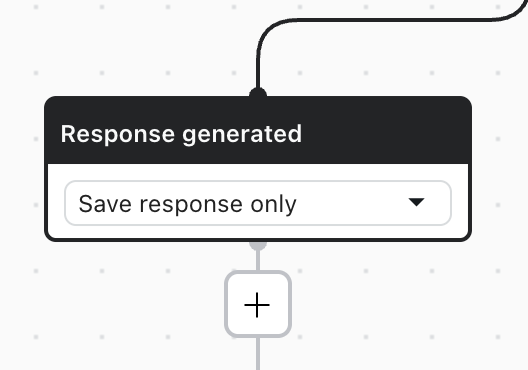Click empty space inside dropdown before the arrow
Image resolution: width=528 pixels, height=370 pixels.
pos(350,203)
